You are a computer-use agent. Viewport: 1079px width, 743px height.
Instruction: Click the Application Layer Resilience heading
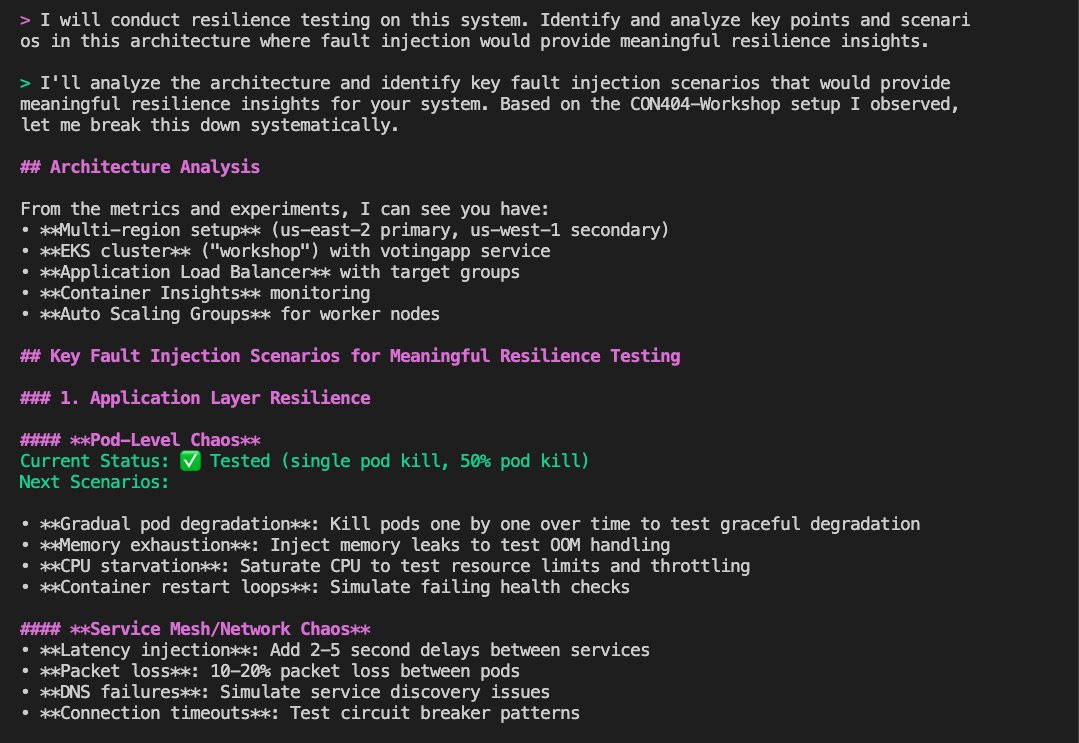click(x=195, y=398)
